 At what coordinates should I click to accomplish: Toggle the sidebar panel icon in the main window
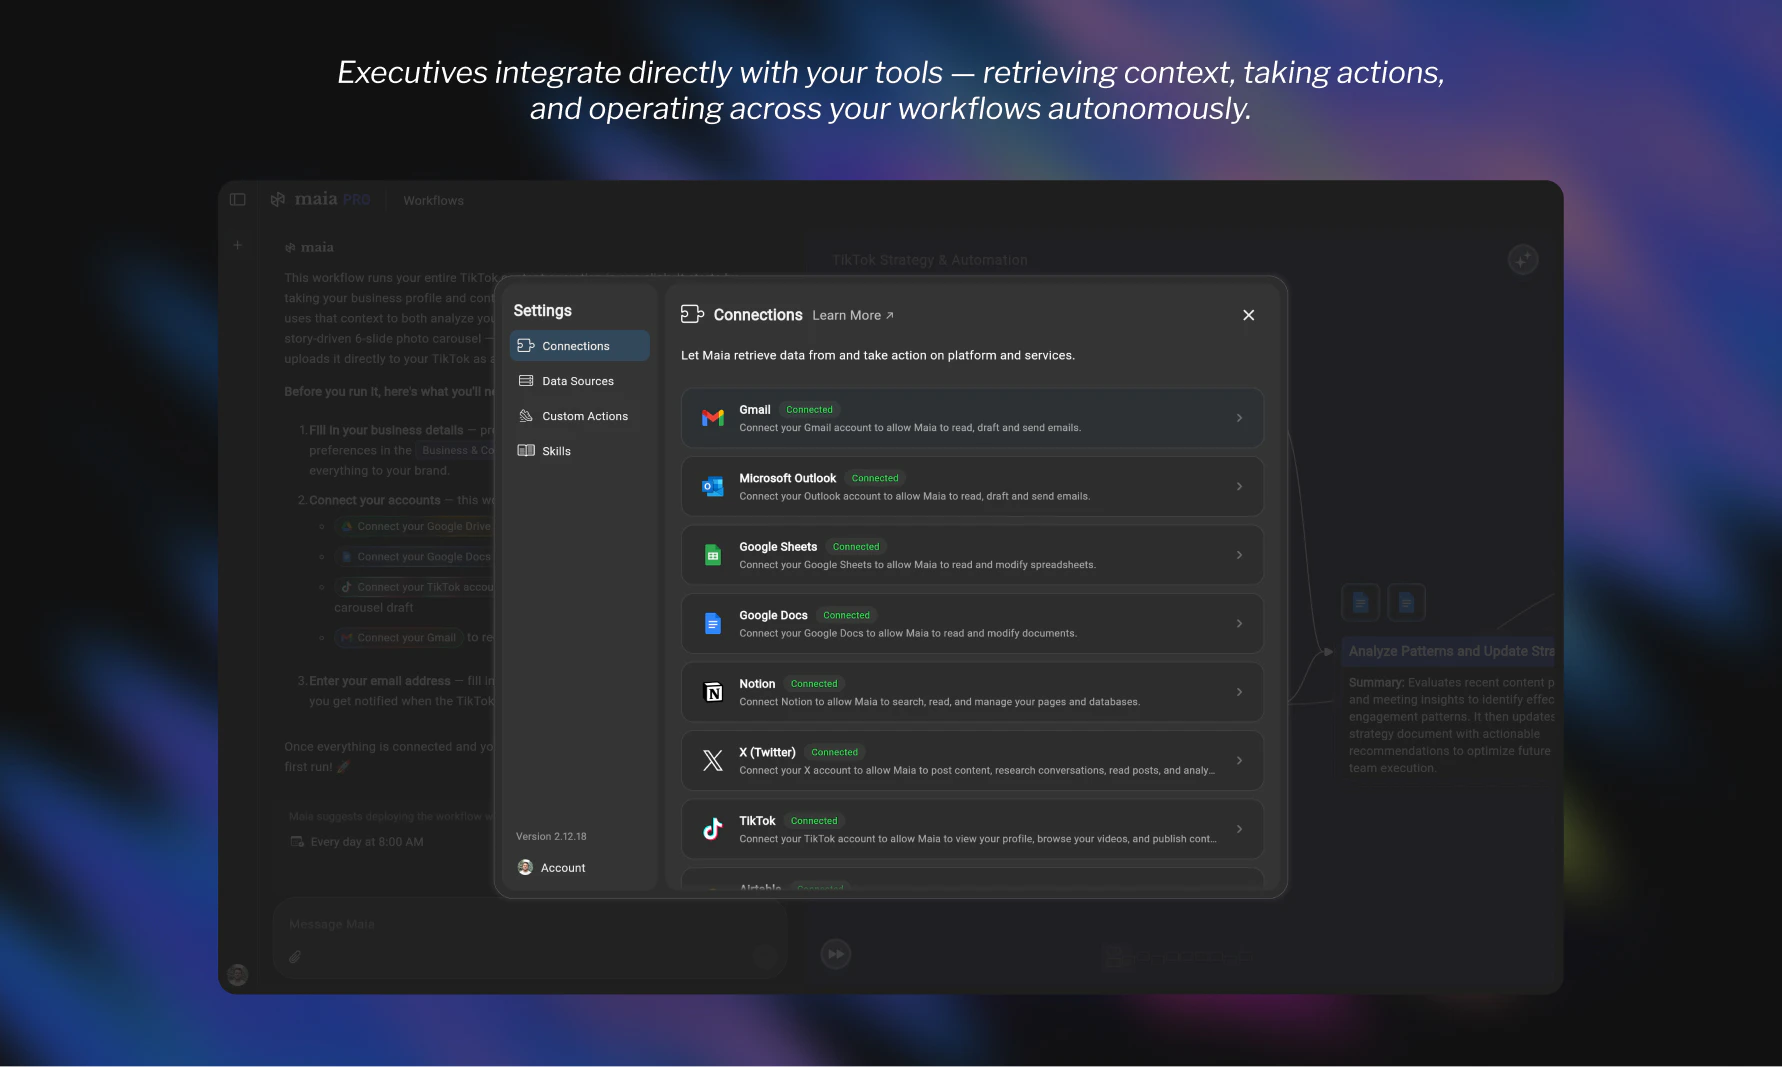coord(237,200)
